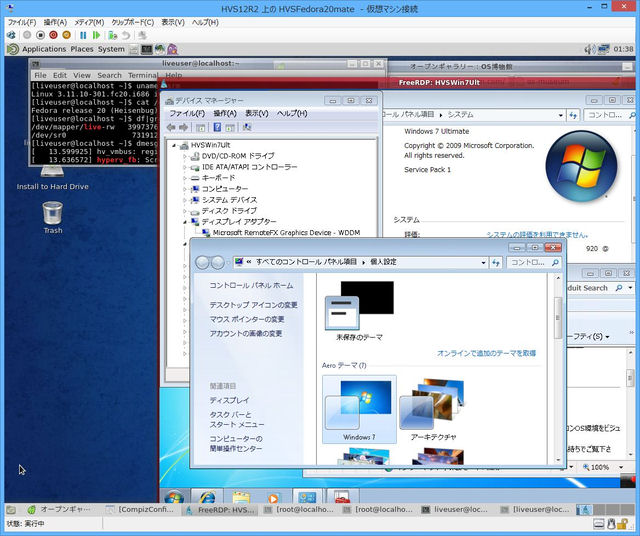Click the Forward arrow in Device Manager toolbar

click(184, 128)
